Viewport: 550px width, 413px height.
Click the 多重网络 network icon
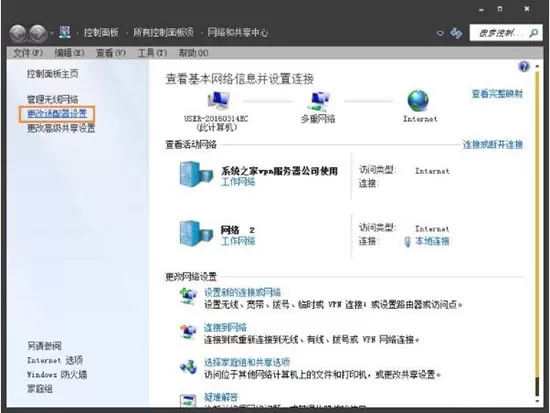click(x=318, y=101)
